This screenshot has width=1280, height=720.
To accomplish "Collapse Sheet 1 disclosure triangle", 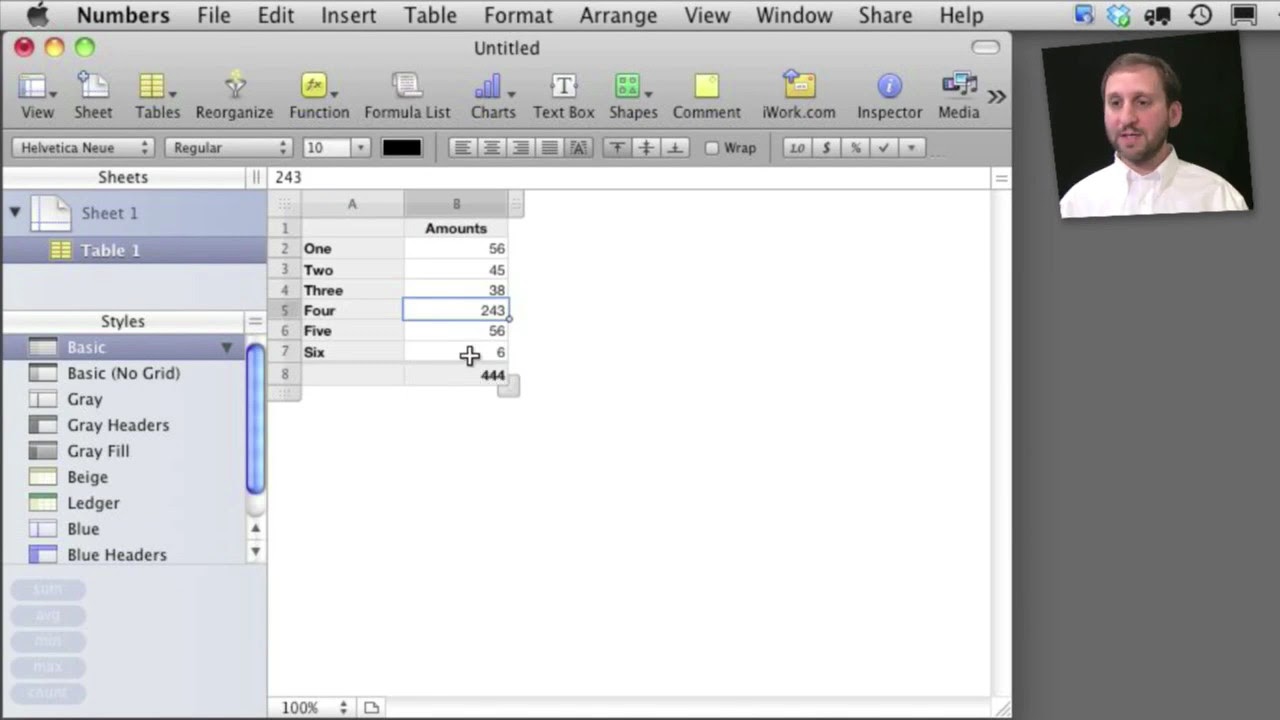I will point(15,212).
